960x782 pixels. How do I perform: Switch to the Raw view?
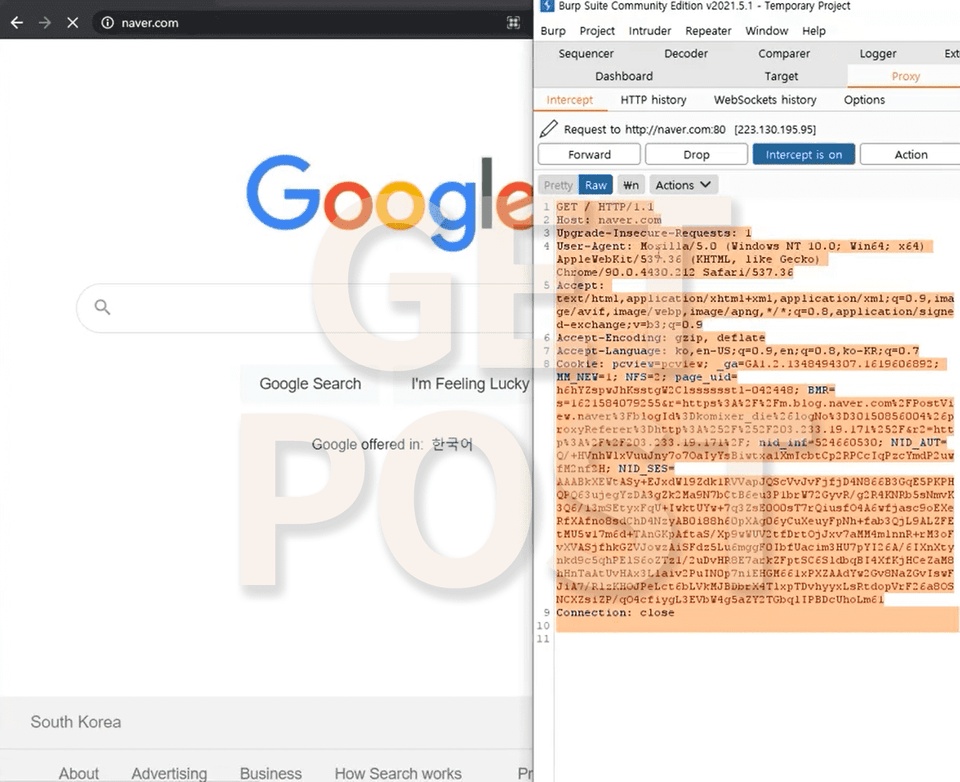(596, 185)
